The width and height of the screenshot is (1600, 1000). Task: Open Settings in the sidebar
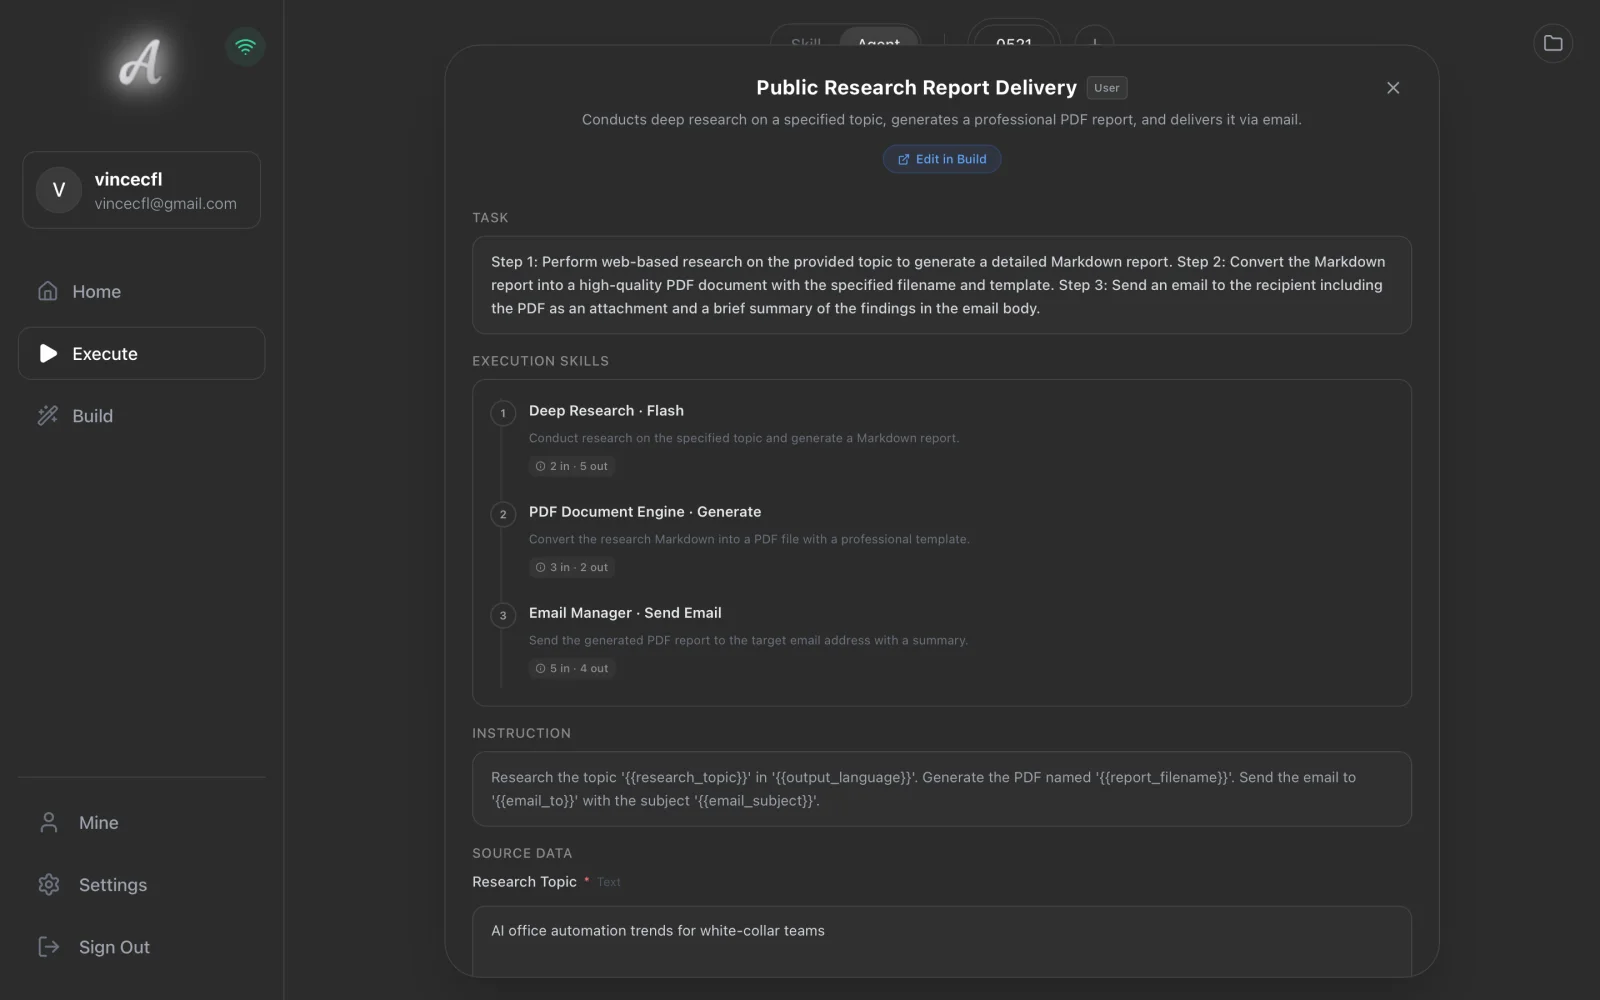coord(141,884)
